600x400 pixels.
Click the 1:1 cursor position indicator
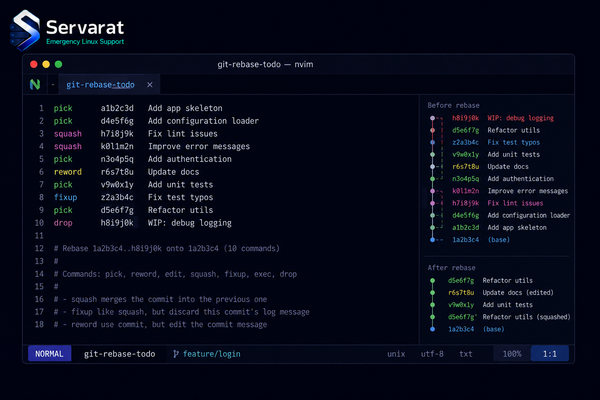[x=550, y=354]
